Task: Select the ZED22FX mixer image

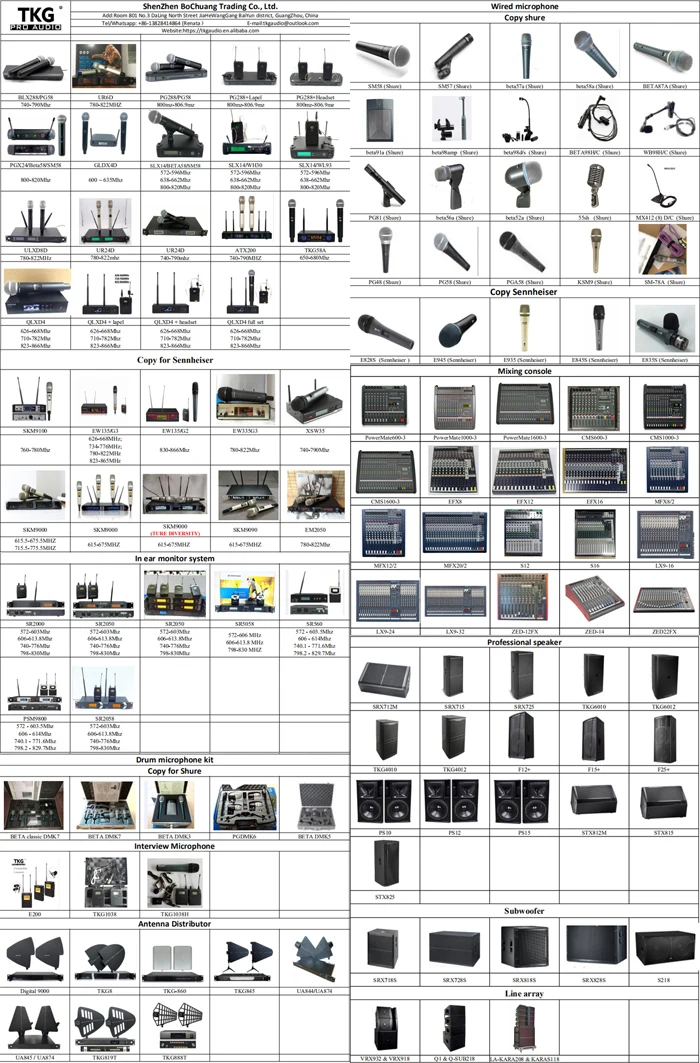Action: [663, 599]
